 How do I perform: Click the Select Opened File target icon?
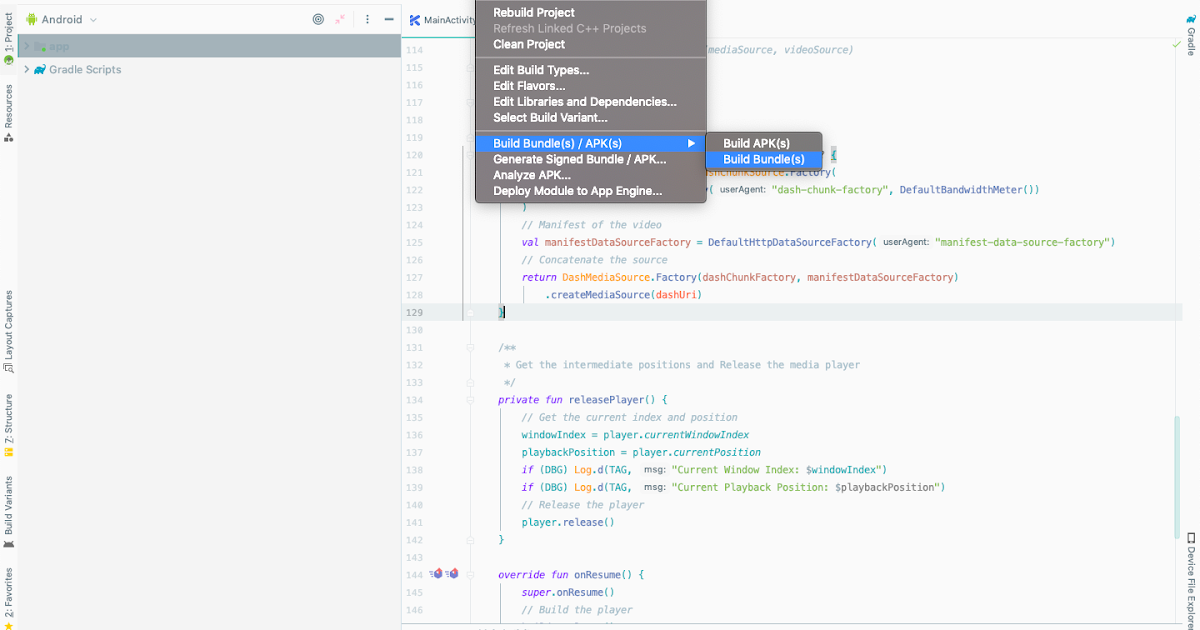pyautogui.click(x=318, y=20)
